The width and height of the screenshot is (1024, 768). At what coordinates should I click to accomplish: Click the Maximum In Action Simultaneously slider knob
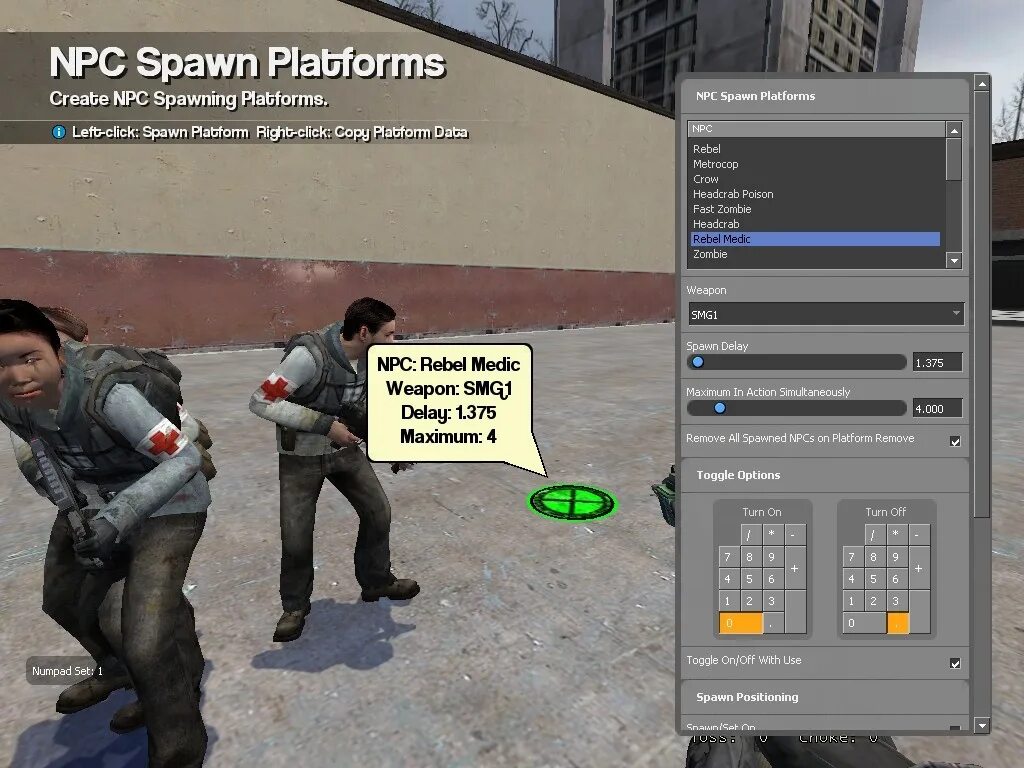pos(720,408)
